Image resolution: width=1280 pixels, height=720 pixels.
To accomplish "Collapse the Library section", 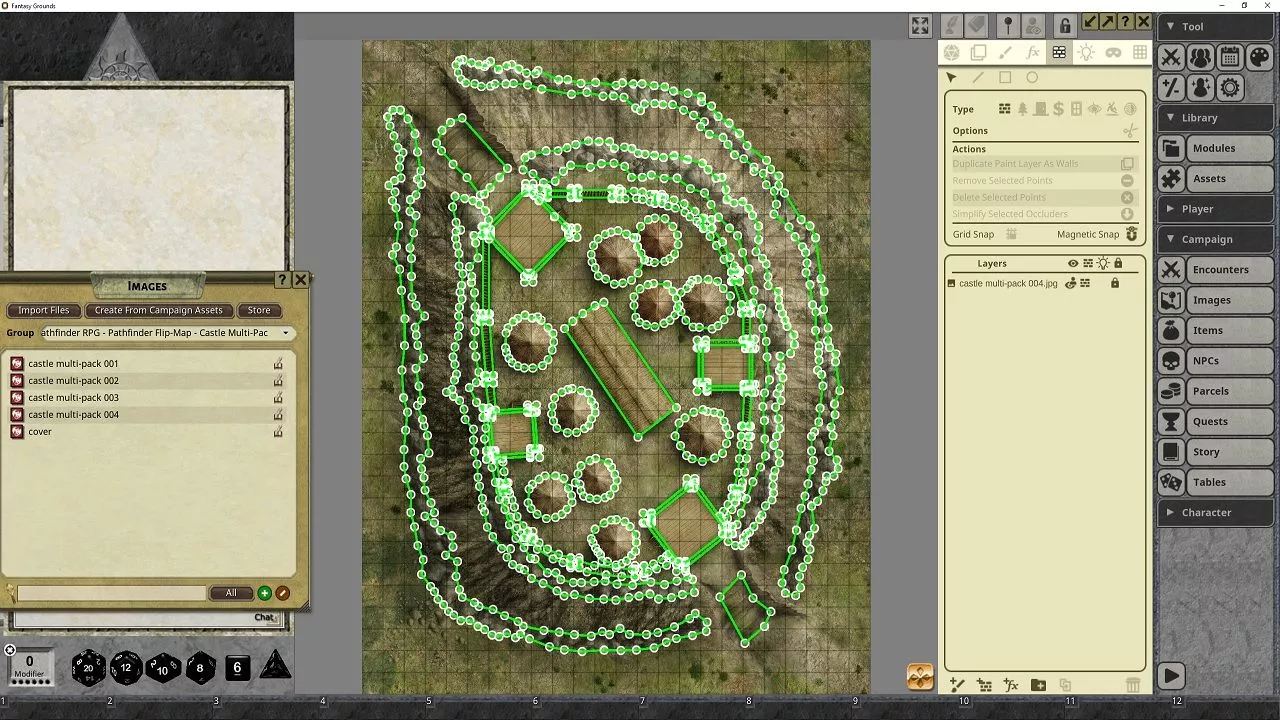I will pos(1215,118).
